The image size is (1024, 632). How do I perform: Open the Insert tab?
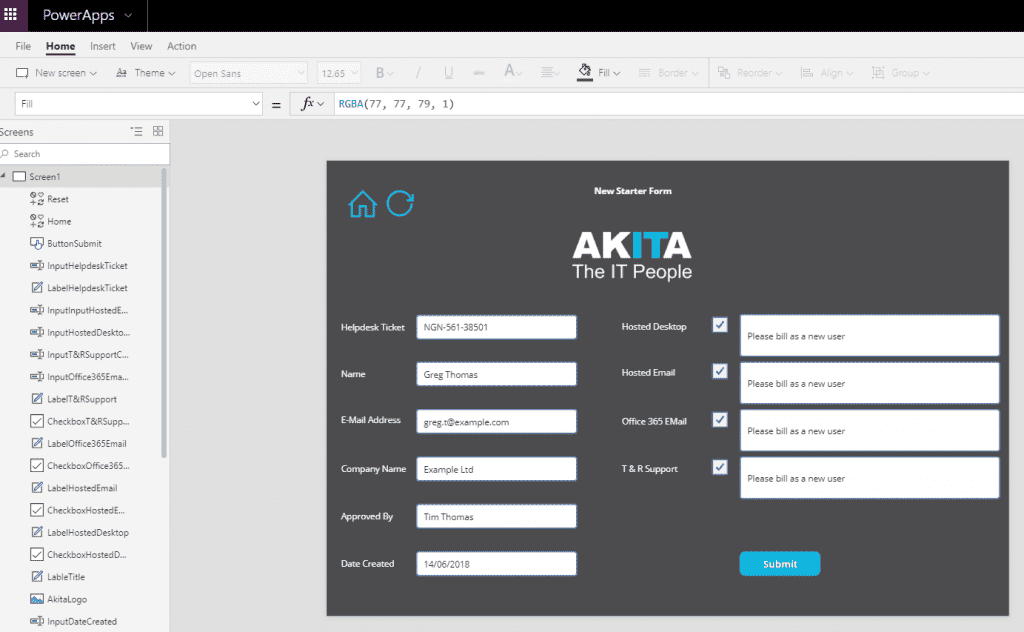pos(103,46)
